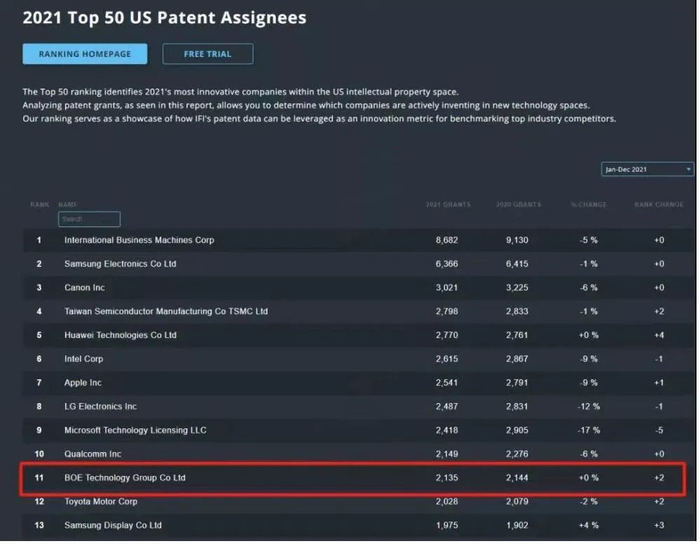Click Microsoft's 2021 grants value 2,418
This screenshot has width=700, height=544.
447,430
